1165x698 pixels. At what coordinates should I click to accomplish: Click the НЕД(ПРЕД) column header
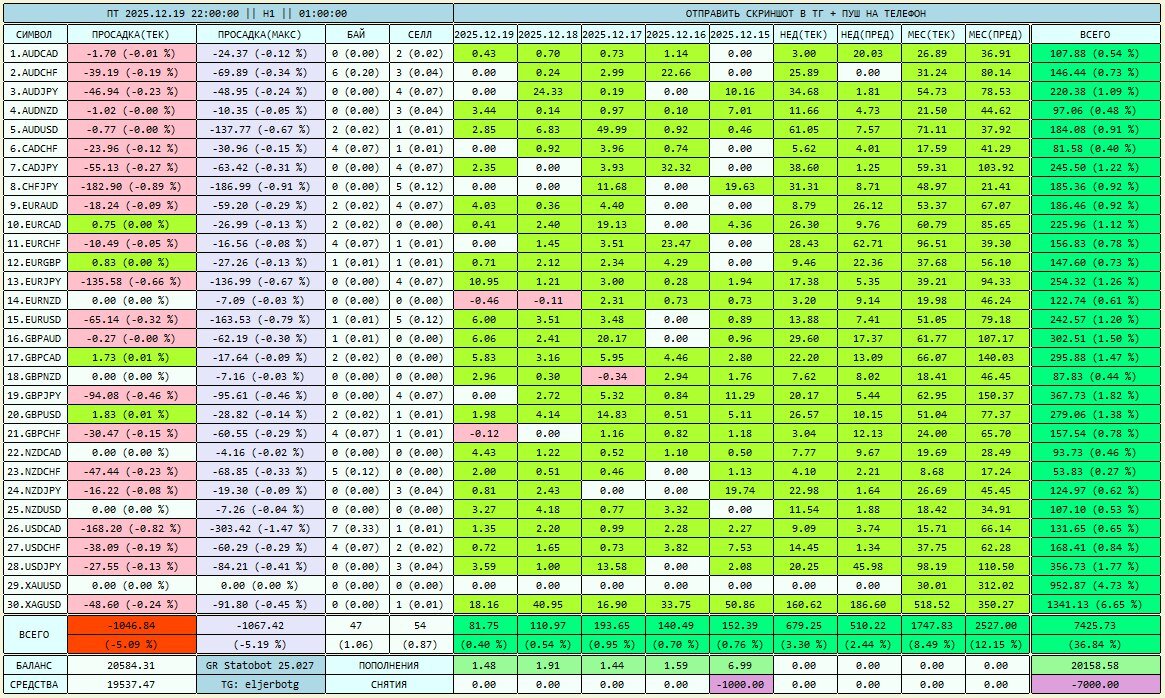(x=869, y=34)
